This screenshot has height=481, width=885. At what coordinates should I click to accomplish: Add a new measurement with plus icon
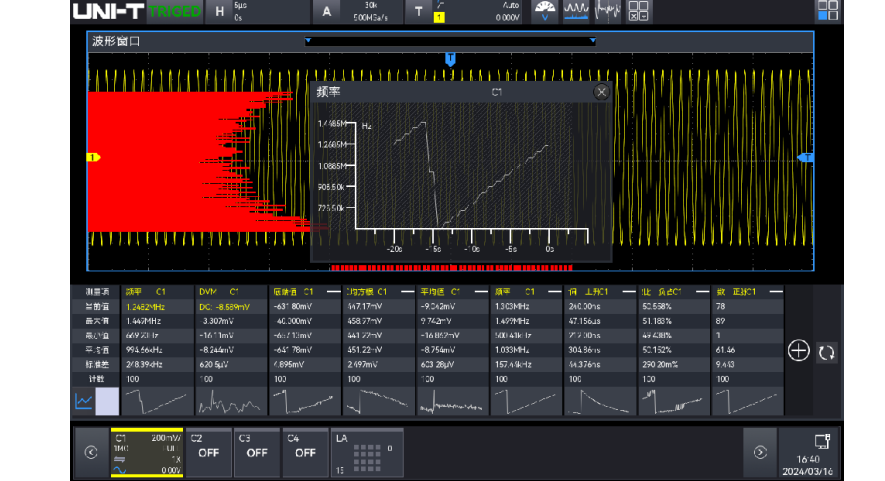pyautogui.click(x=798, y=350)
